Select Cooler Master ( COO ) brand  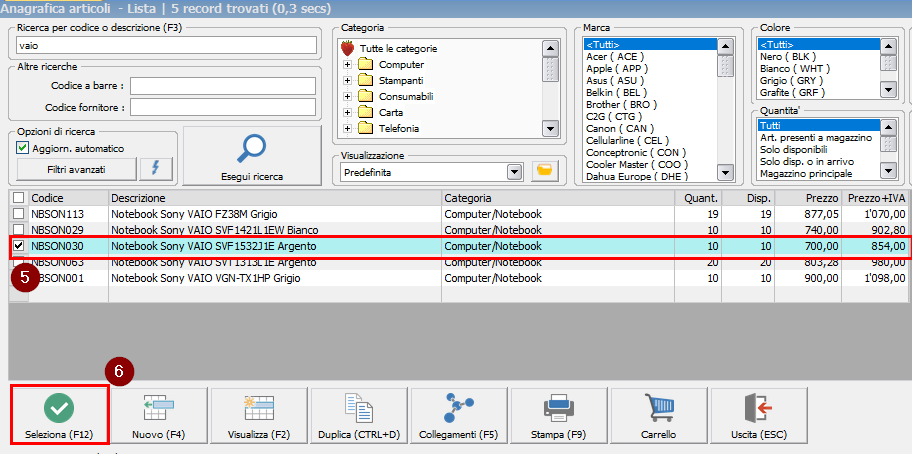(650, 165)
